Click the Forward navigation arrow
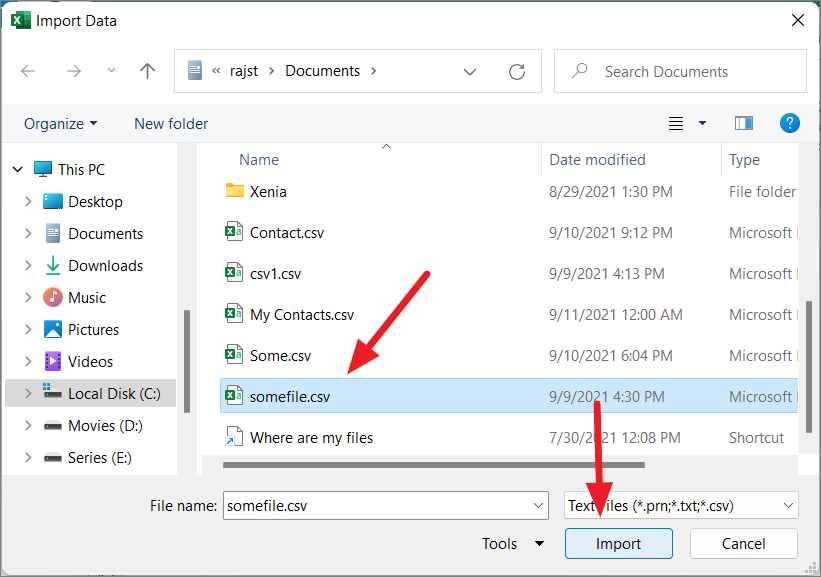The image size is (821, 577). pyautogui.click(x=74, y=71)
